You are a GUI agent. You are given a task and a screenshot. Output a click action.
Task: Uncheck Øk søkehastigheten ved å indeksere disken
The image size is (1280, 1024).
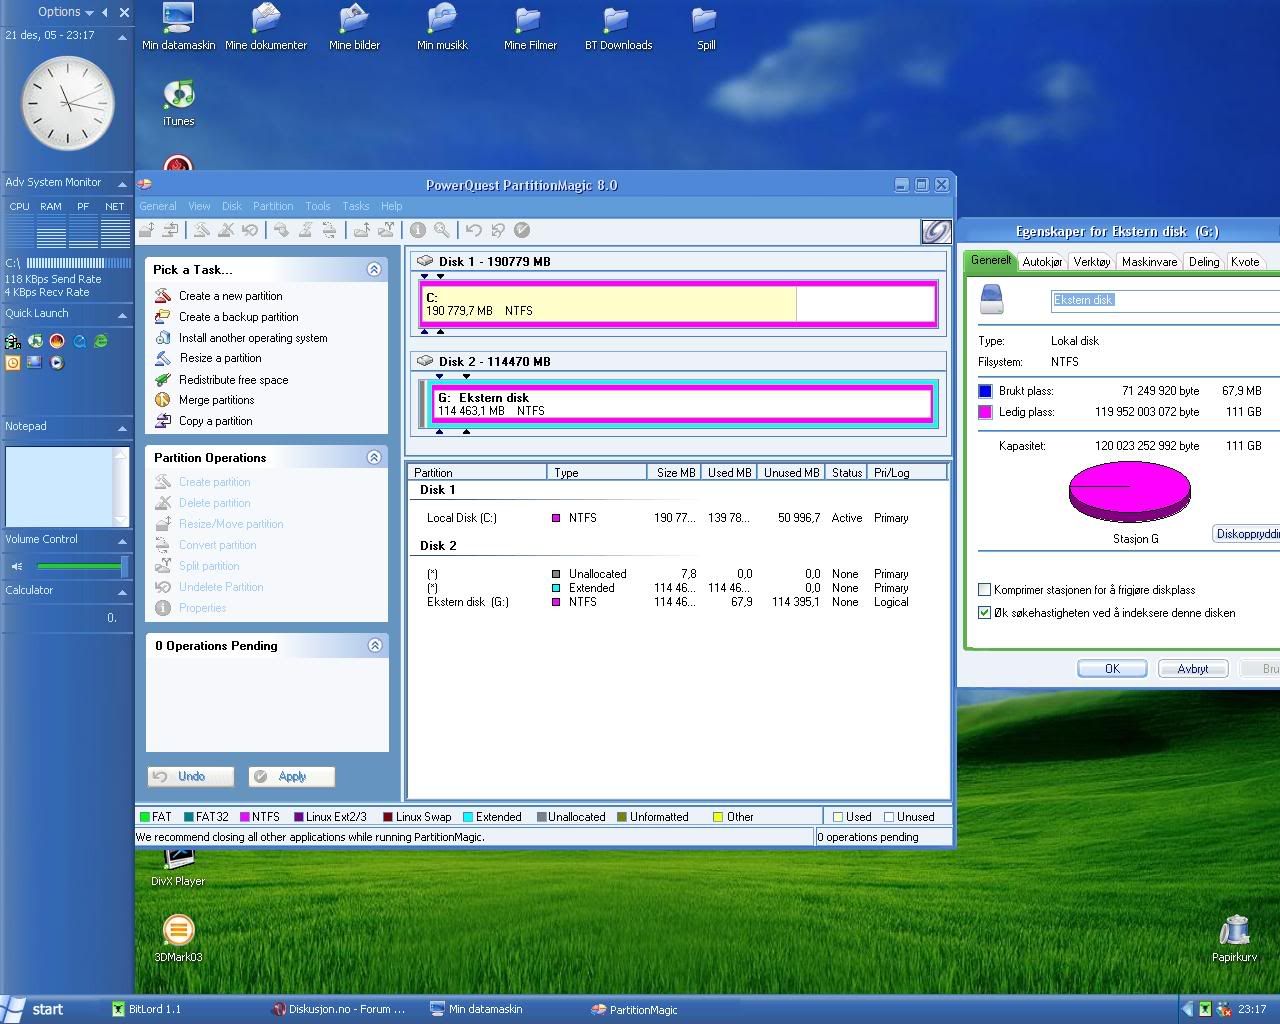pos(984,613)
